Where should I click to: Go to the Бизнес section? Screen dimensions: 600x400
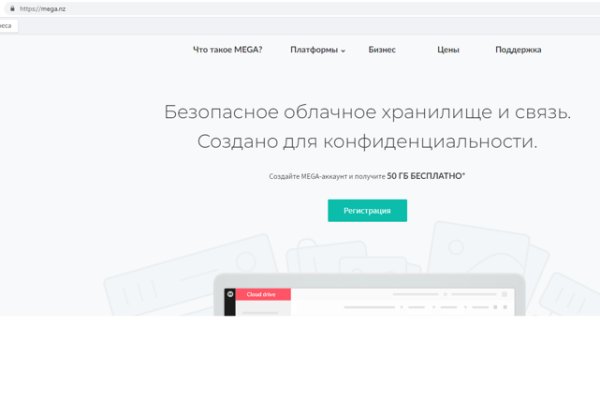click(381, 49)
